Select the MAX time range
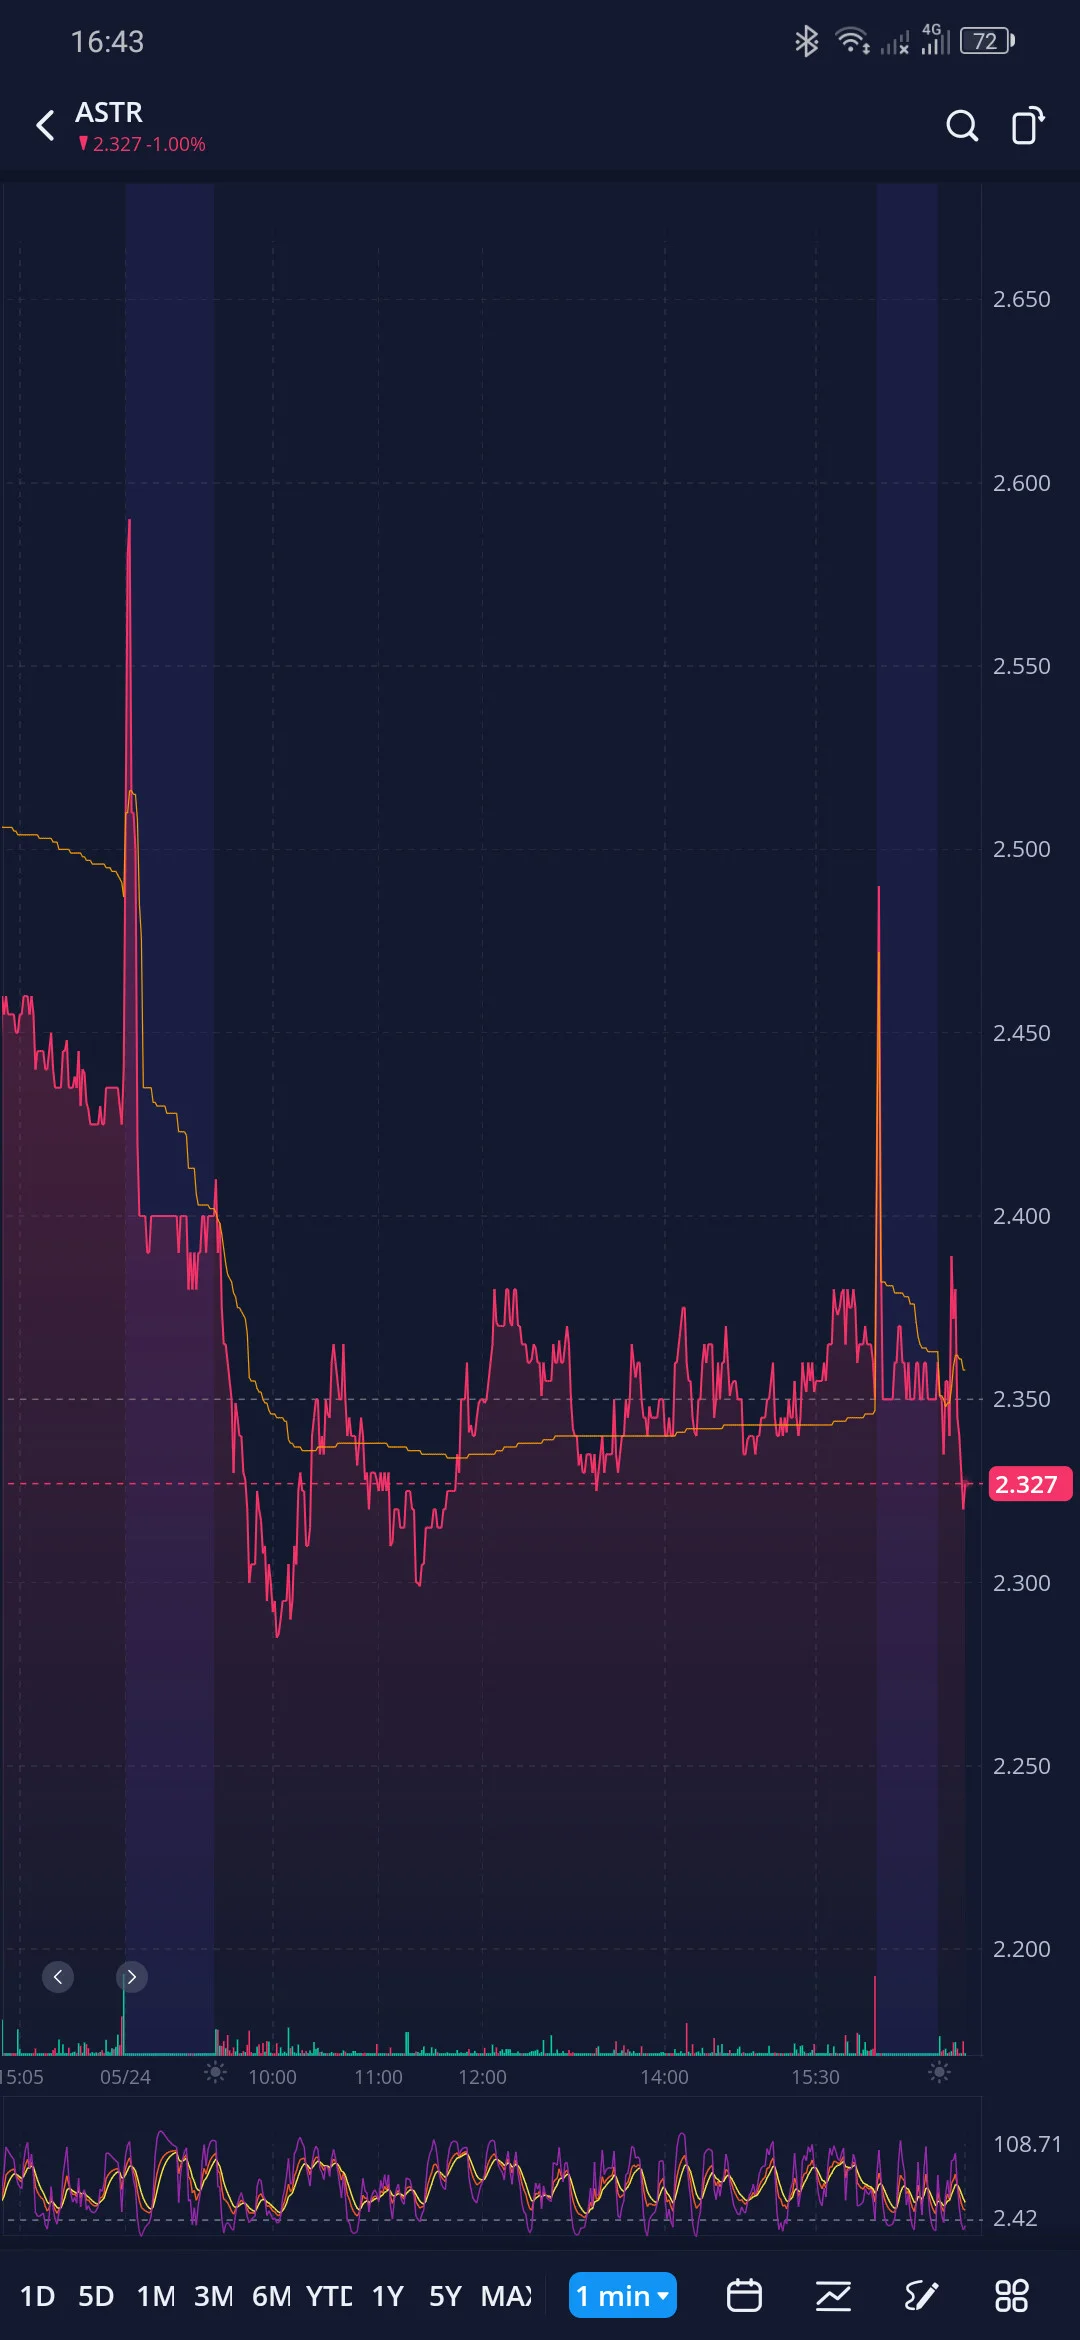 click(x=506, y=2296)
